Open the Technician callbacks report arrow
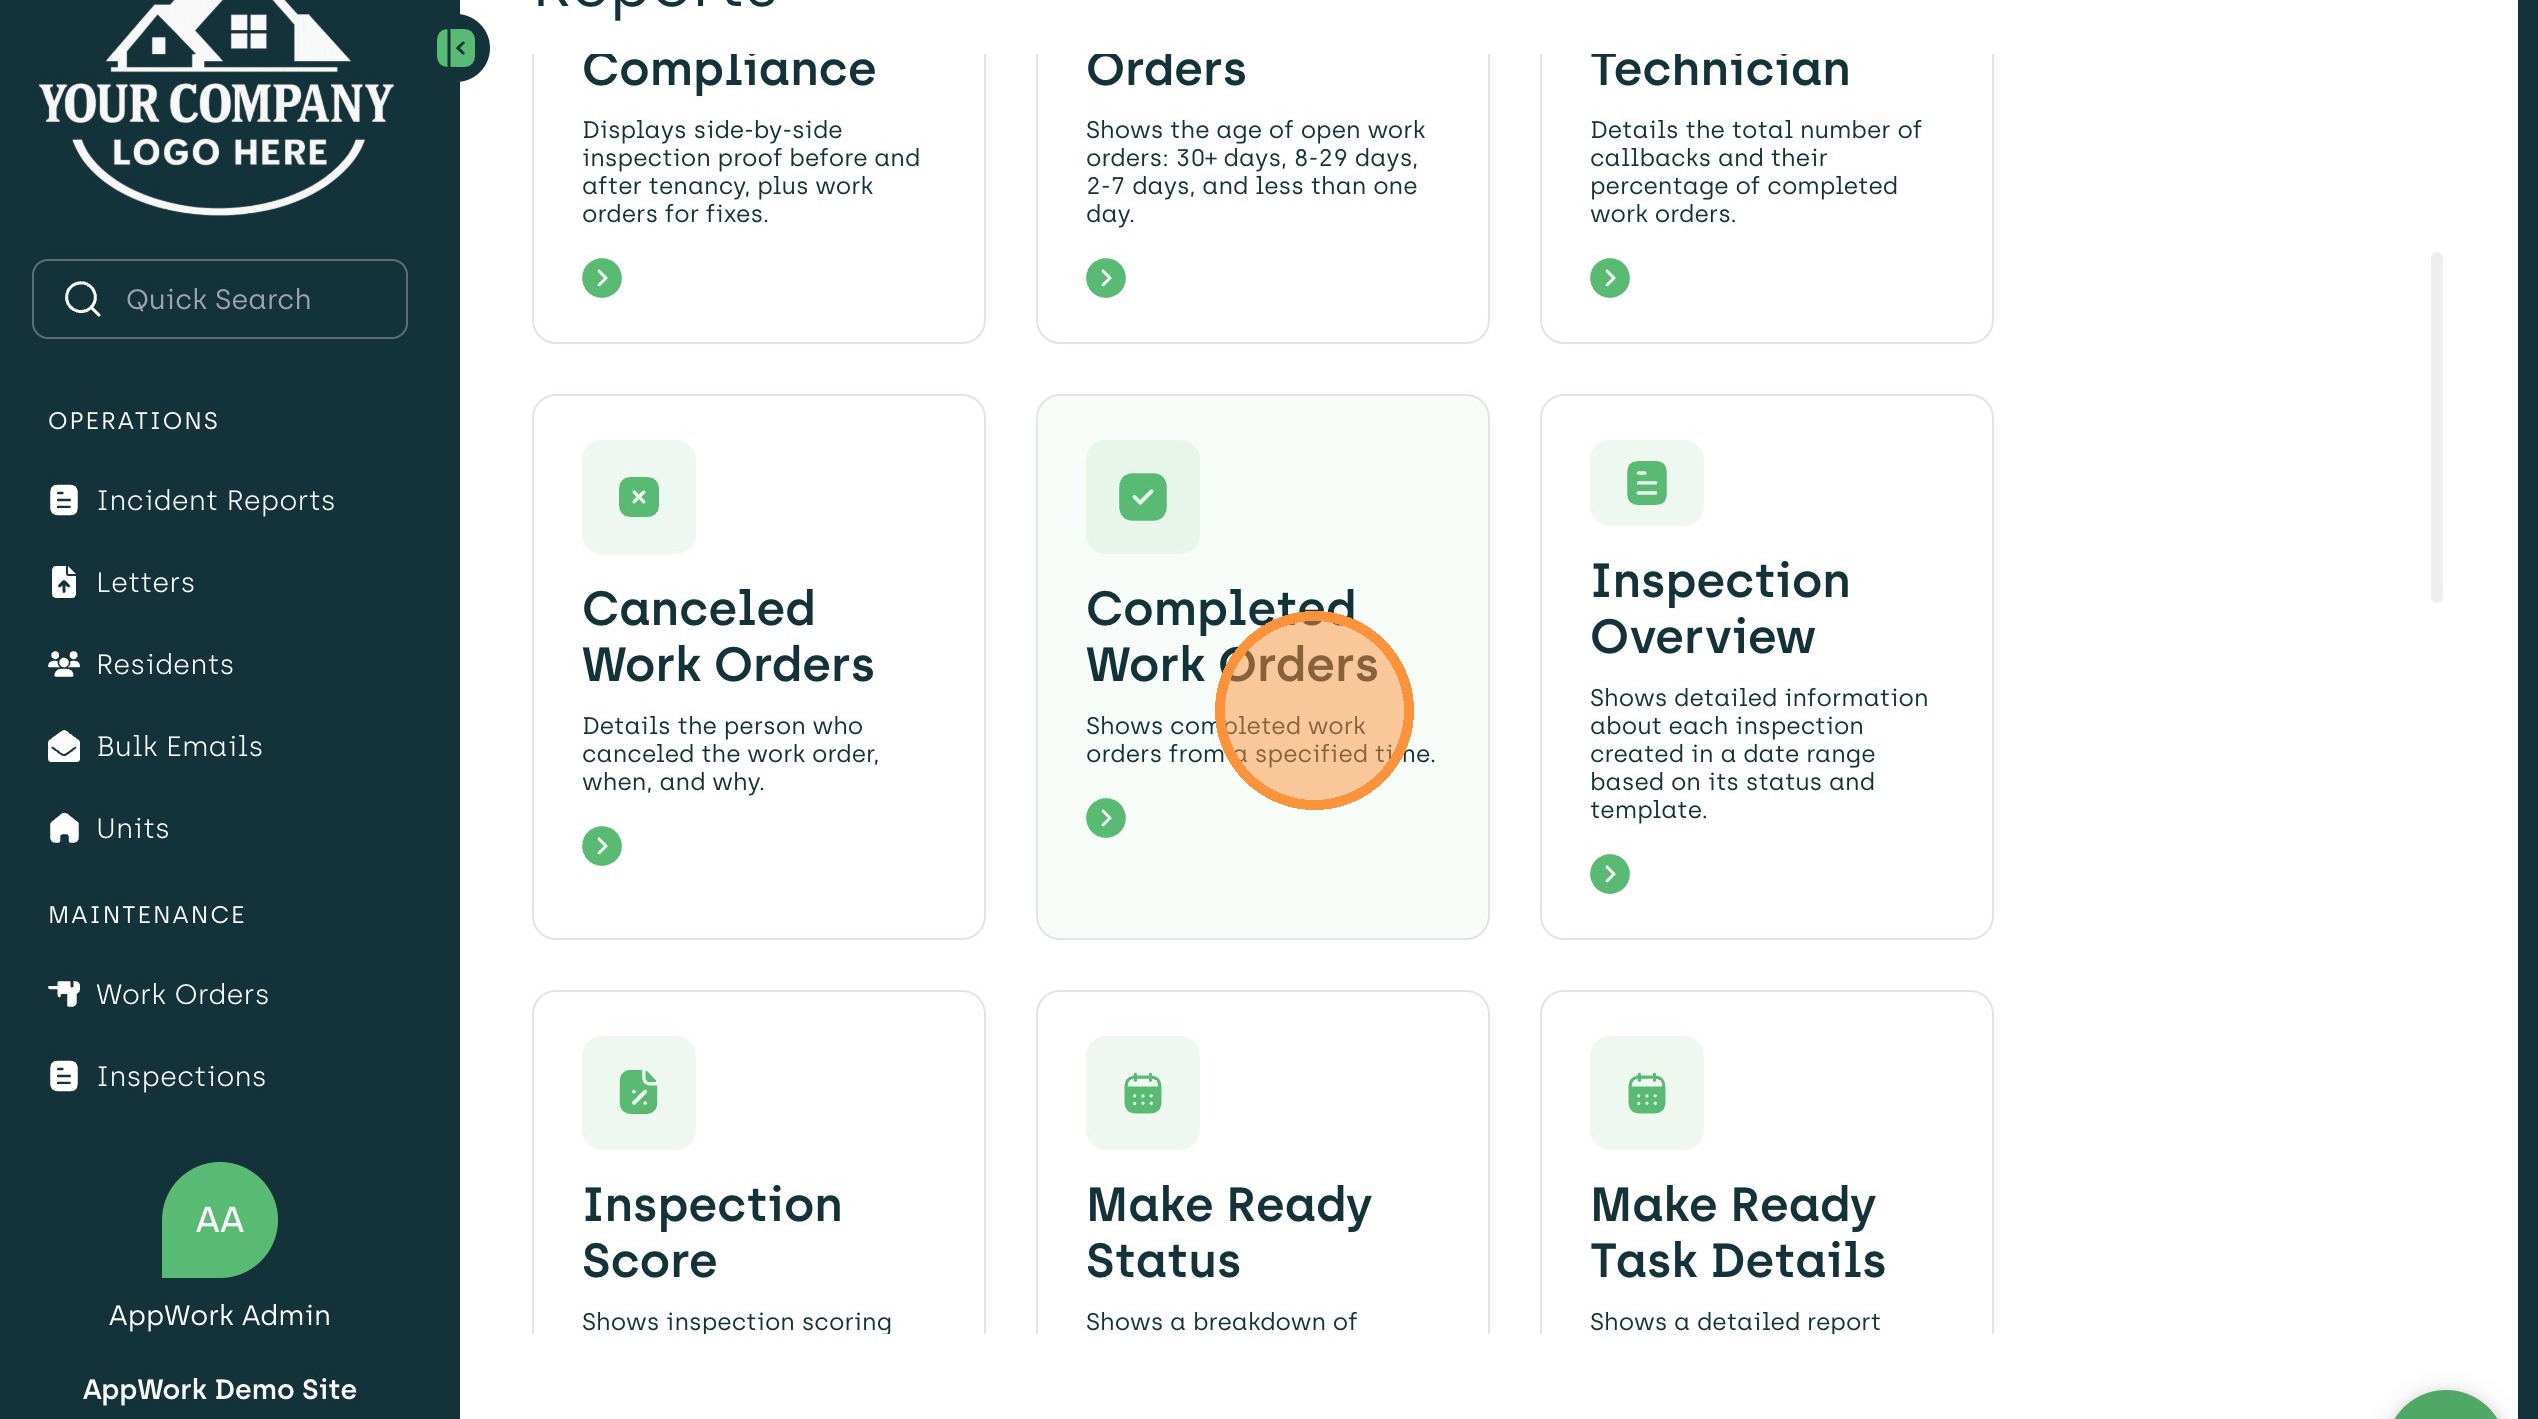This screenshot has width=2538, height=1419. (x=1609, y=278)
